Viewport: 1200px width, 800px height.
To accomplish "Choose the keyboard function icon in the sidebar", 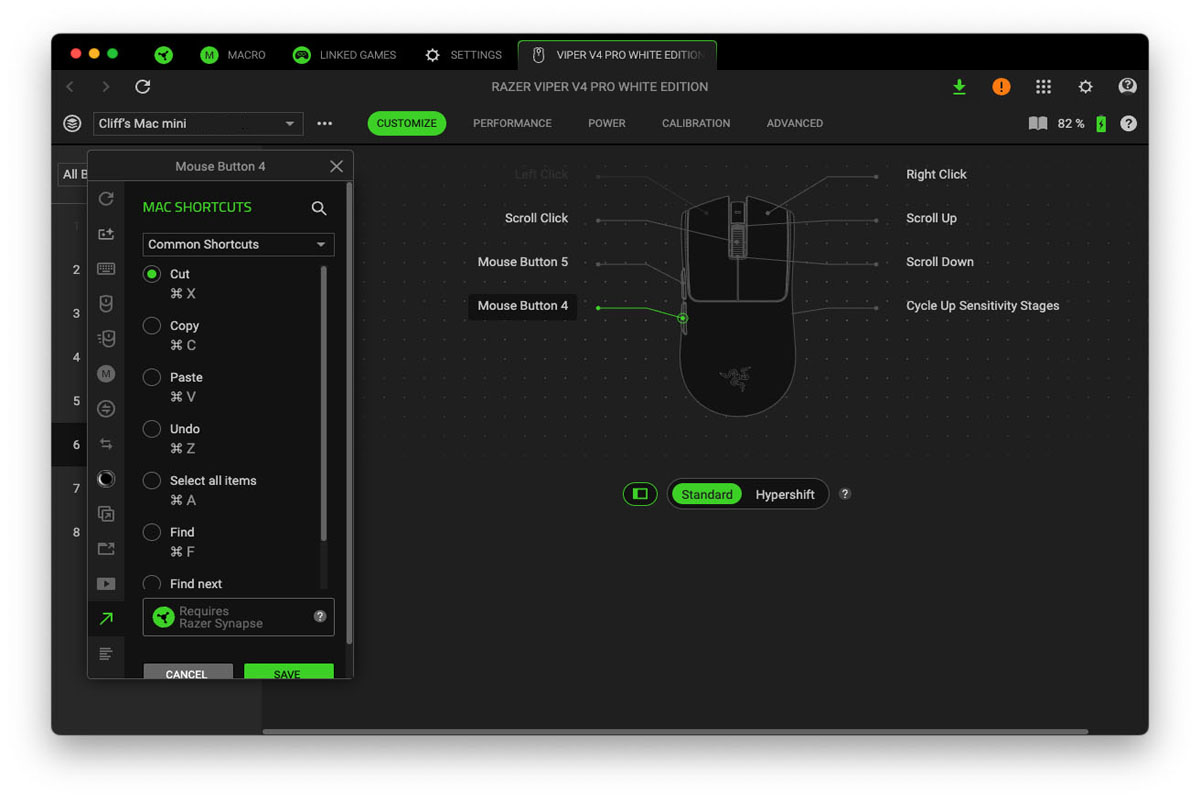I will [106, 269].
